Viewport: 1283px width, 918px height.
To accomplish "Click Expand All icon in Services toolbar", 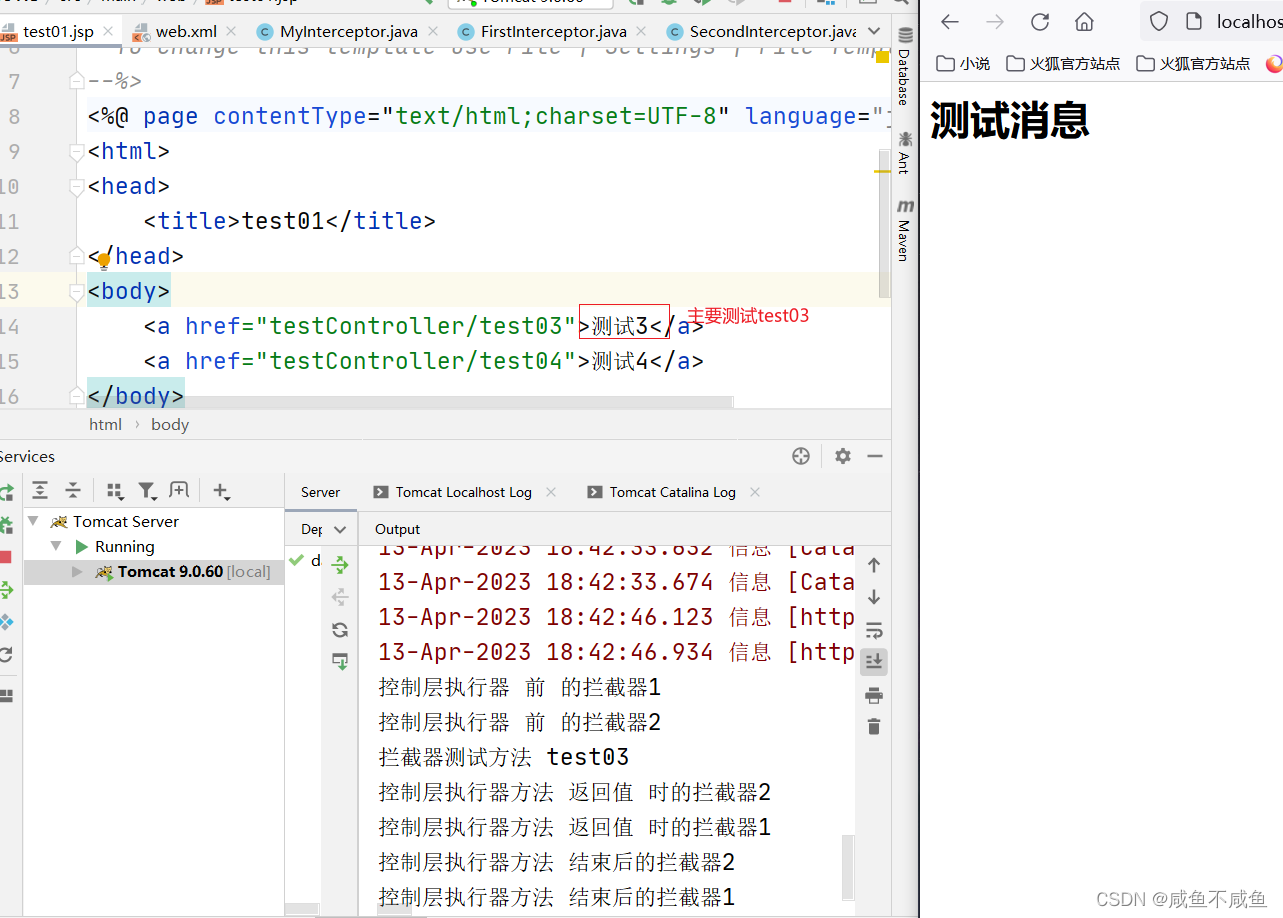I will (40, 490).
